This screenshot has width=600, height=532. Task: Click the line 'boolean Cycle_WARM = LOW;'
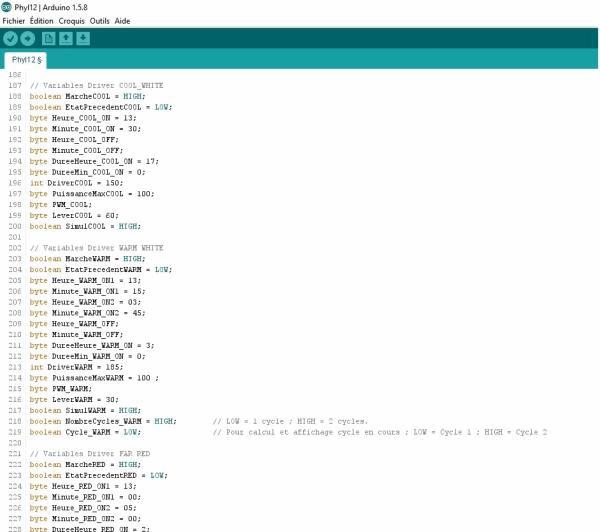[85, 432]
